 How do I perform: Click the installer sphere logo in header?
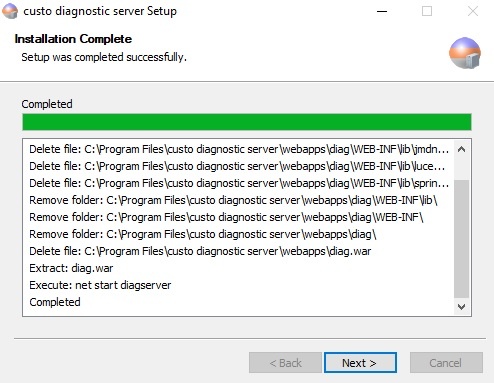click(465, 53)
